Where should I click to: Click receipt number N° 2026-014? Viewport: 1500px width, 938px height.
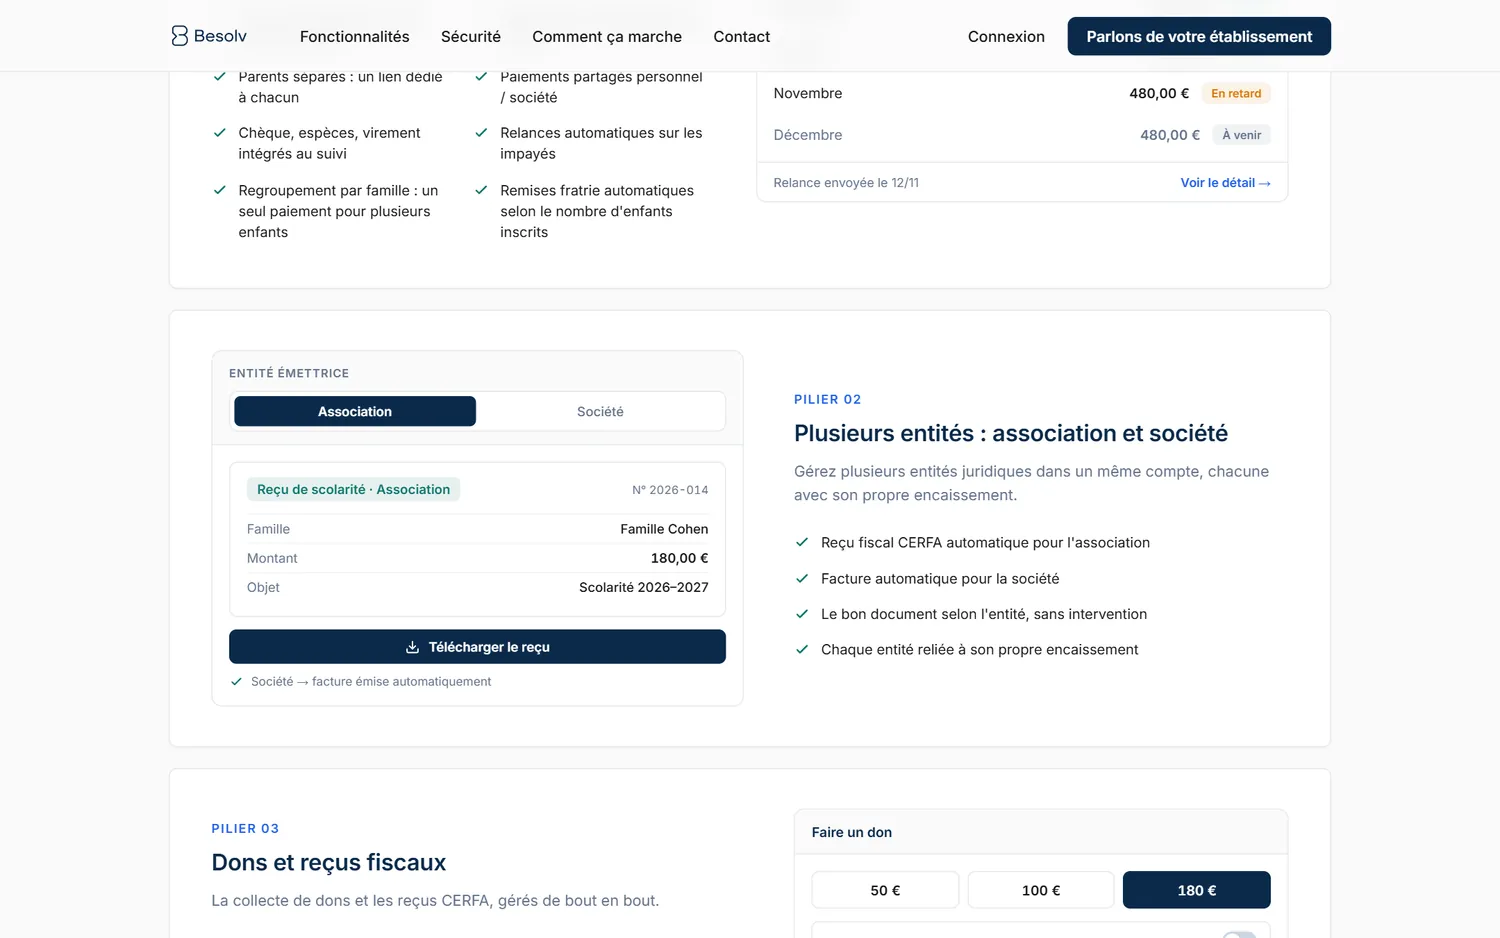(670, 490)
